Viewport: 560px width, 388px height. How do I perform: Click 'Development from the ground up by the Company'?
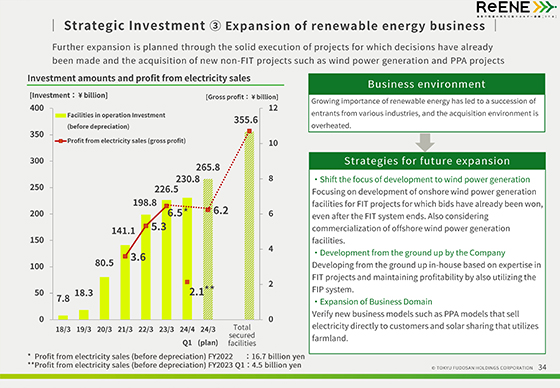[412, 253]
